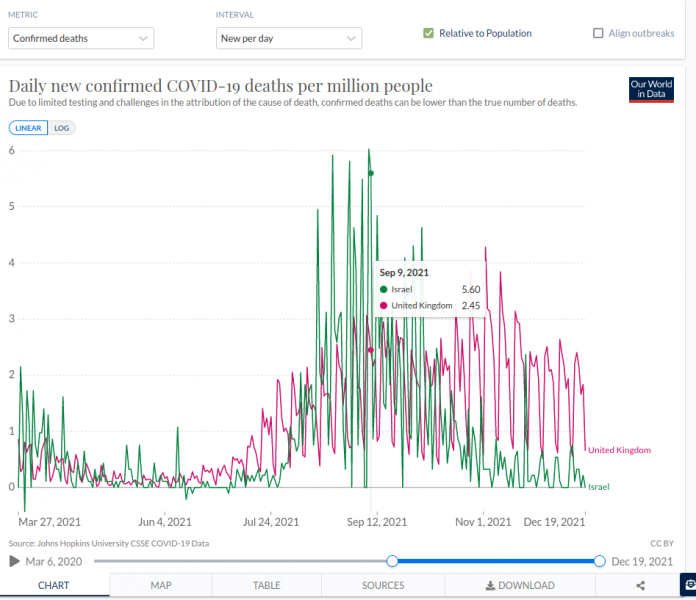The width and height of the screenshot is (696, 600).
Task: Click the chevron in the Metric dropdown
Action: coord(144,39)
